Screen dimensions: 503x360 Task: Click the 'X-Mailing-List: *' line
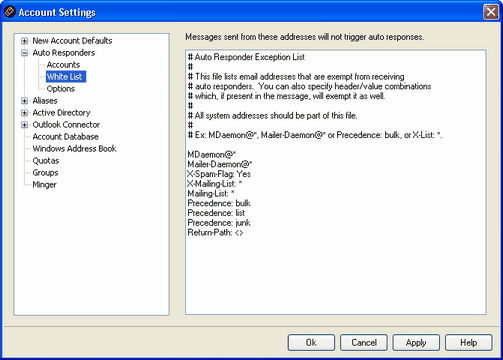point(215,184)
